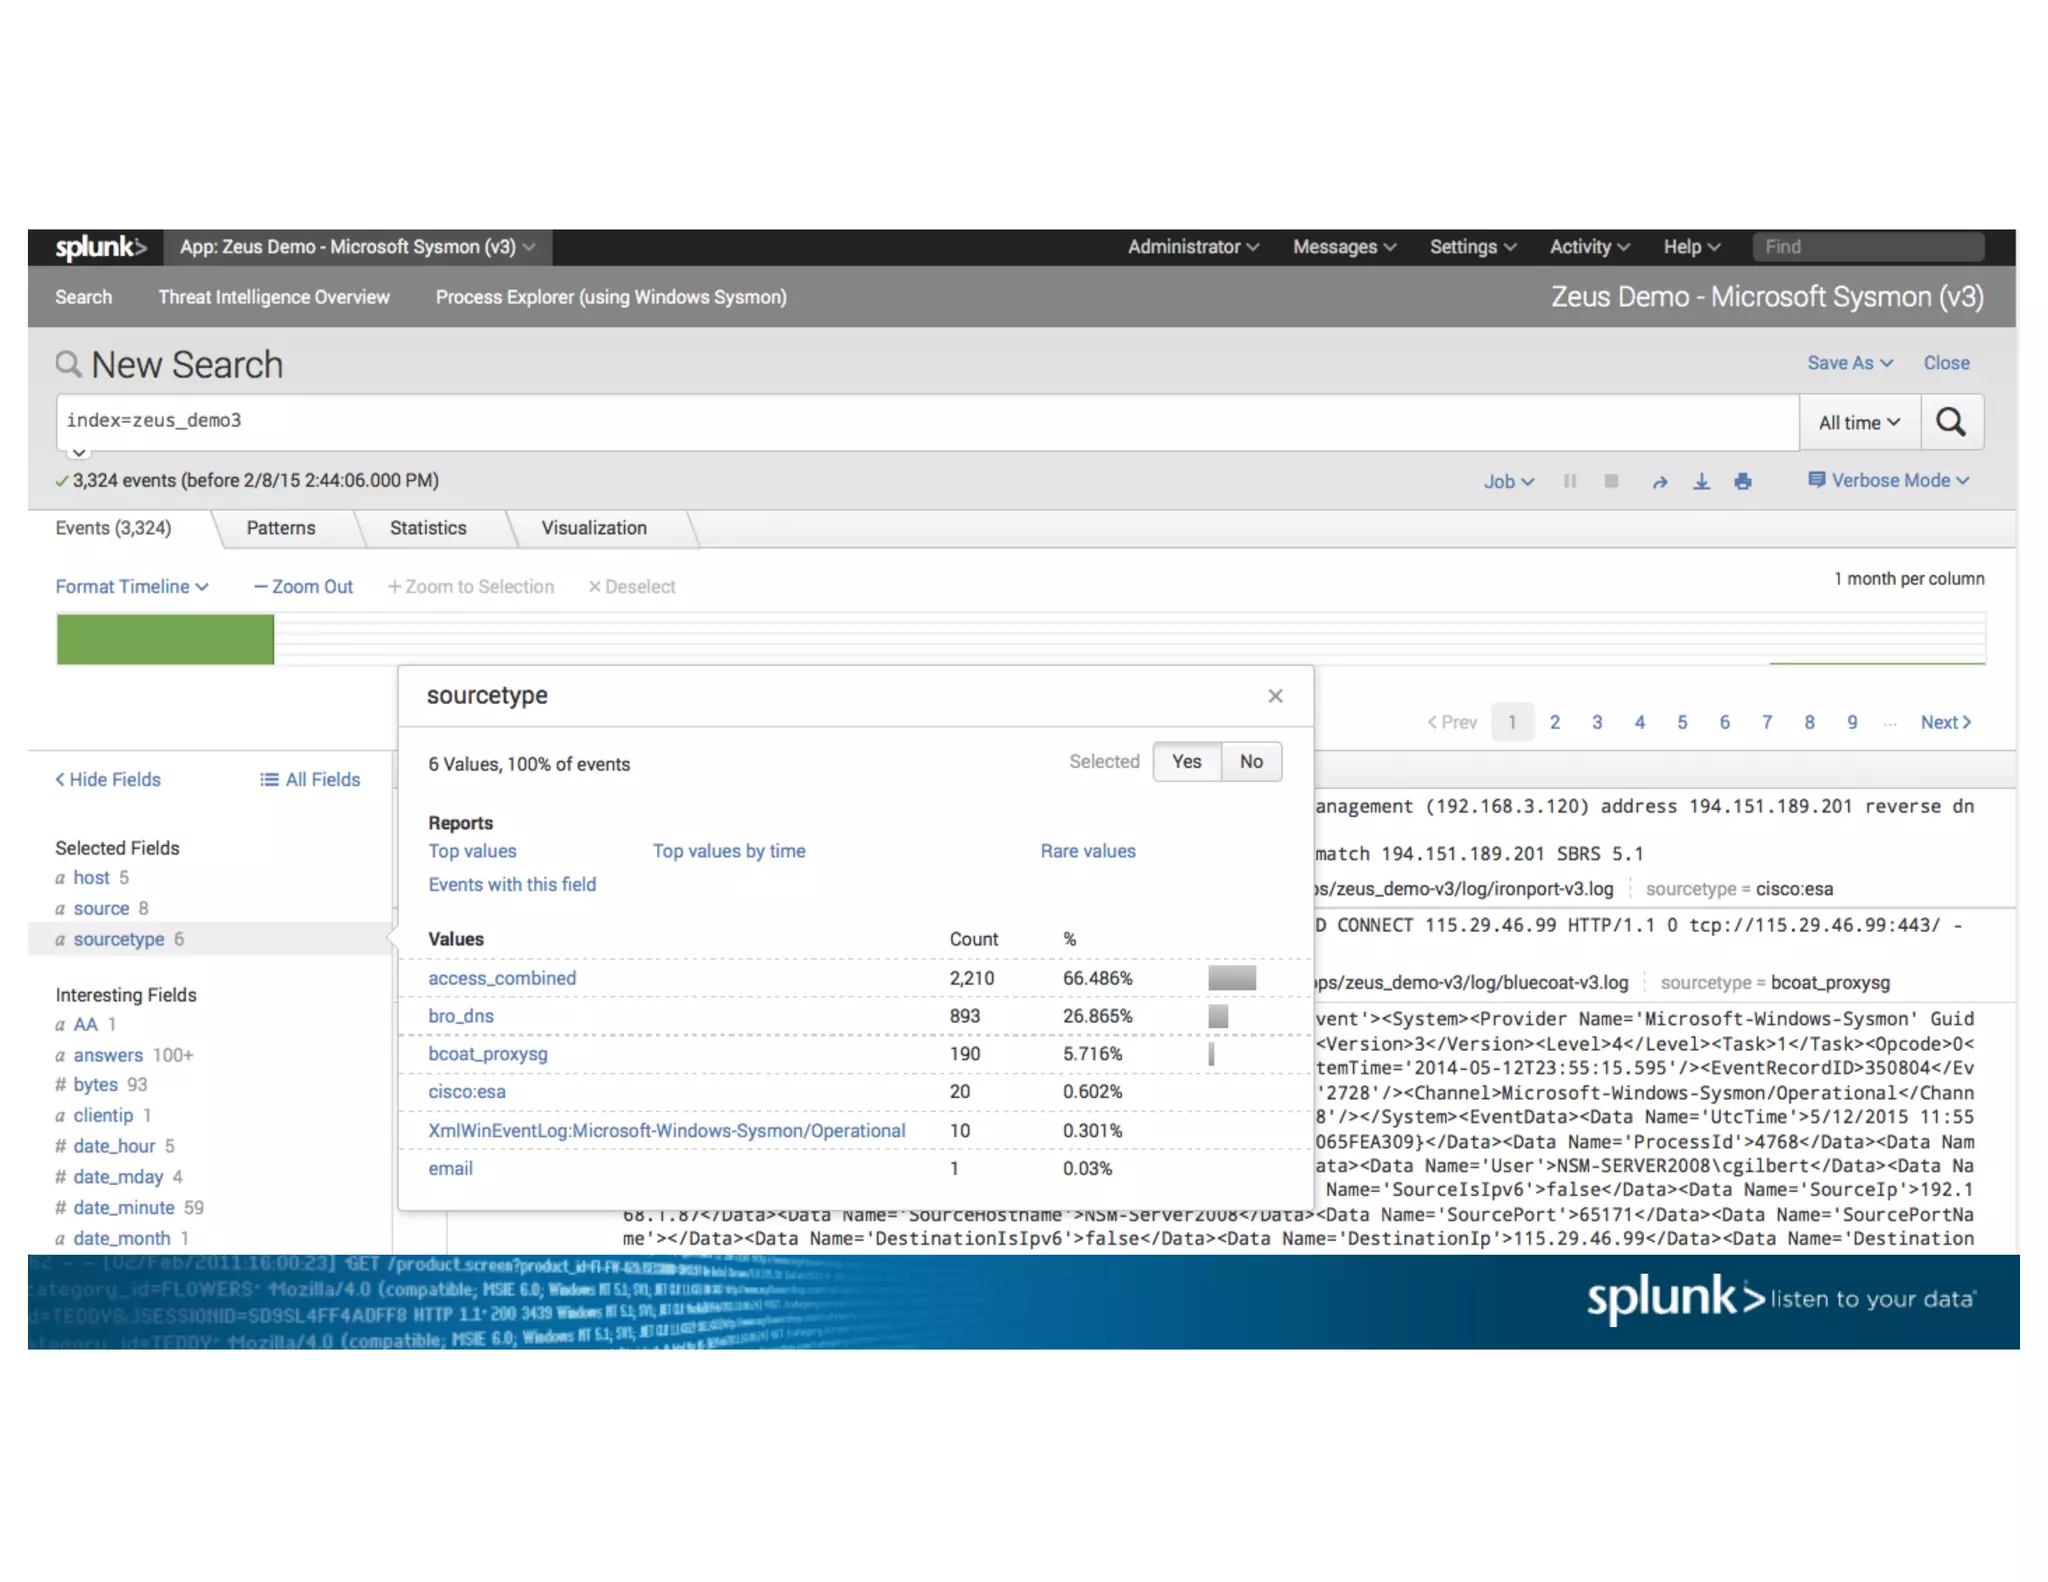The image size is (2048, 1582).
Task: Click the green timeline bar
Action: (x=165, y=640)
